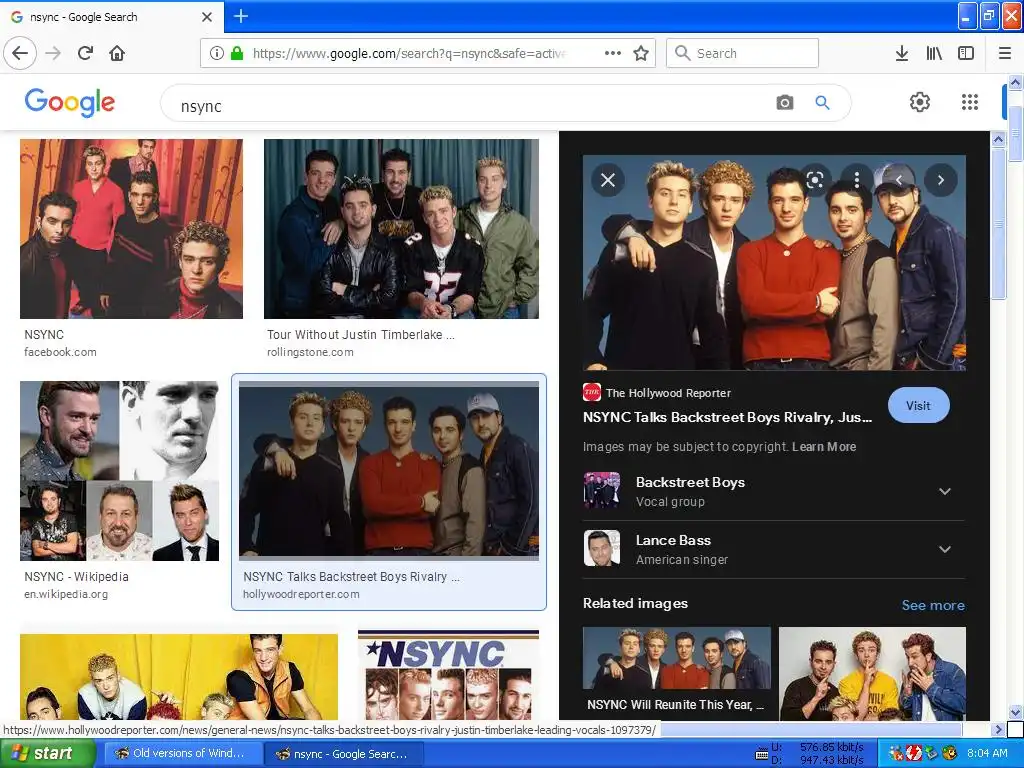The image size is (1024, 768).
Task: Click the Learn More copyright link
Action: pyautogui.click(x=824, y=447)
